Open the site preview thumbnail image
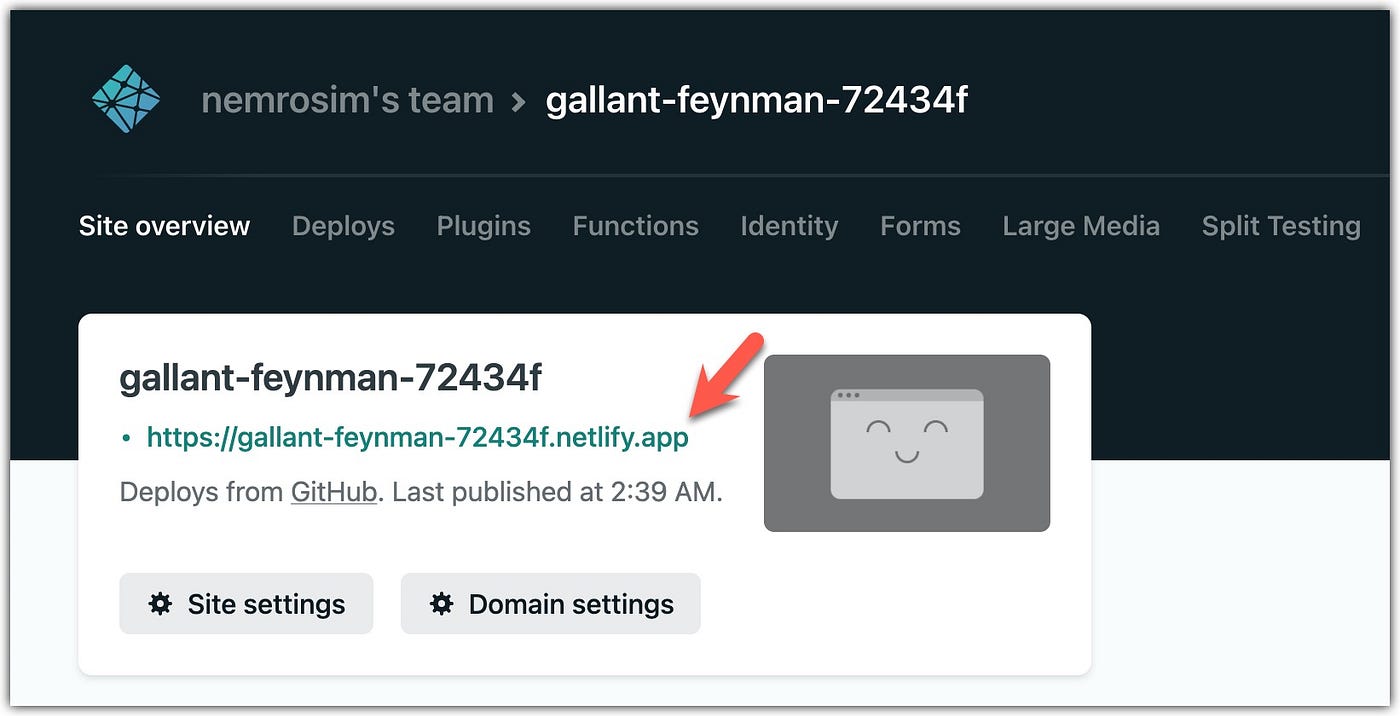The image size is (1400, 716). 906,443
